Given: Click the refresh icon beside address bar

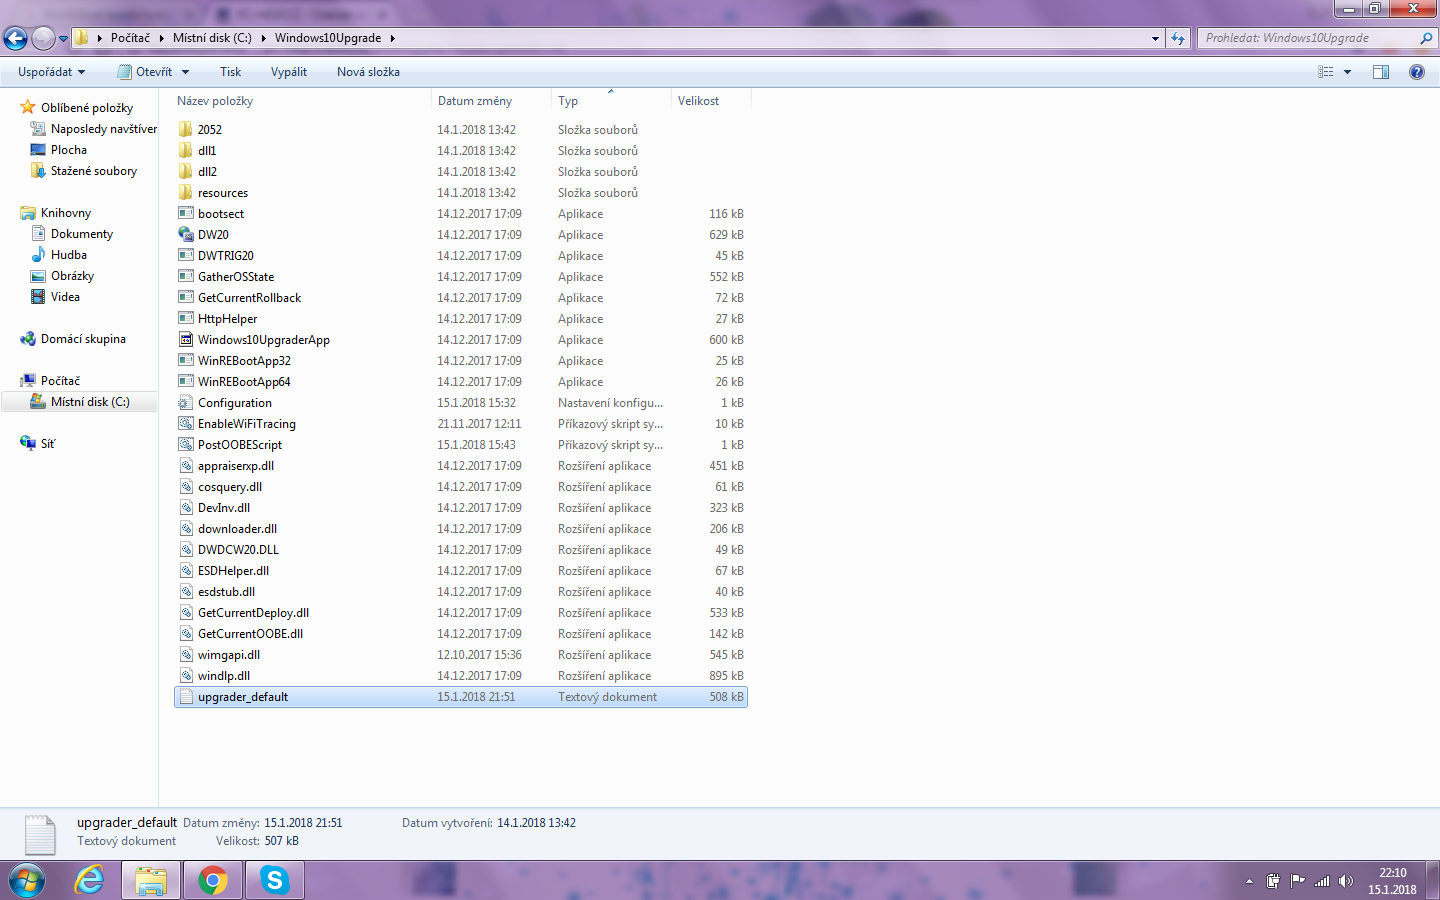Looking at the screenshot, I should 1178,39.
